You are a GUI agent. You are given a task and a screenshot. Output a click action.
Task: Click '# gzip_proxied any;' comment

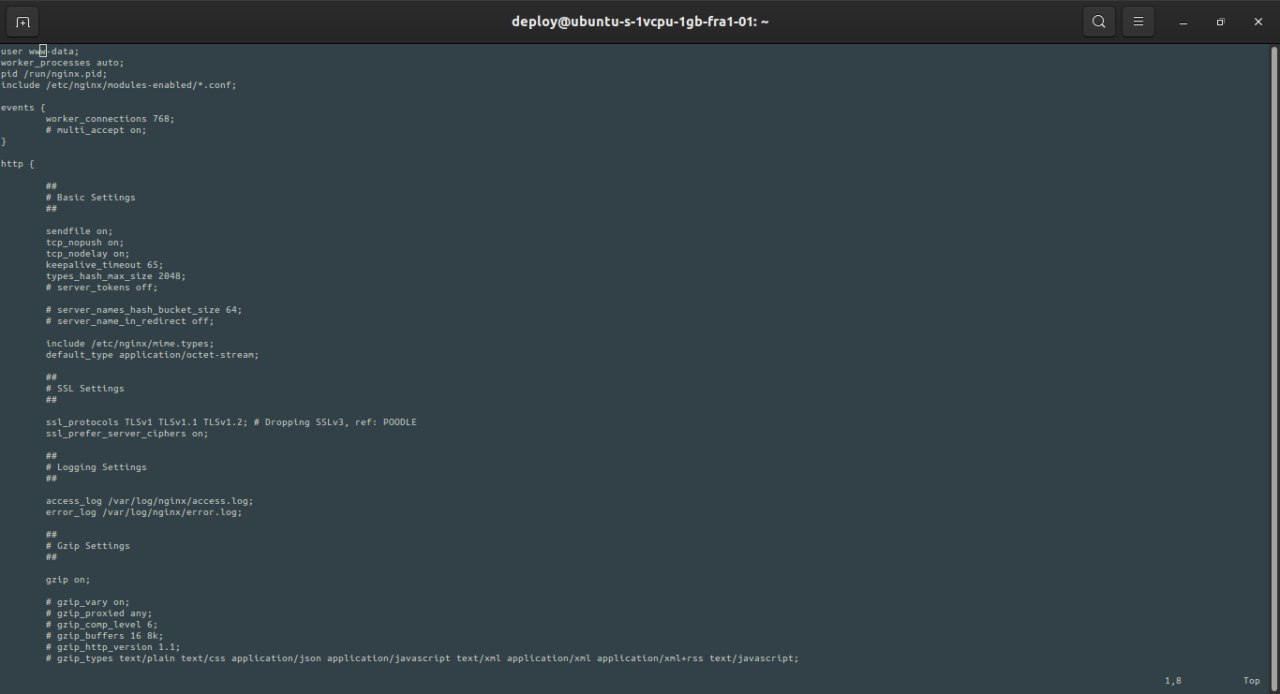[99, 613]
